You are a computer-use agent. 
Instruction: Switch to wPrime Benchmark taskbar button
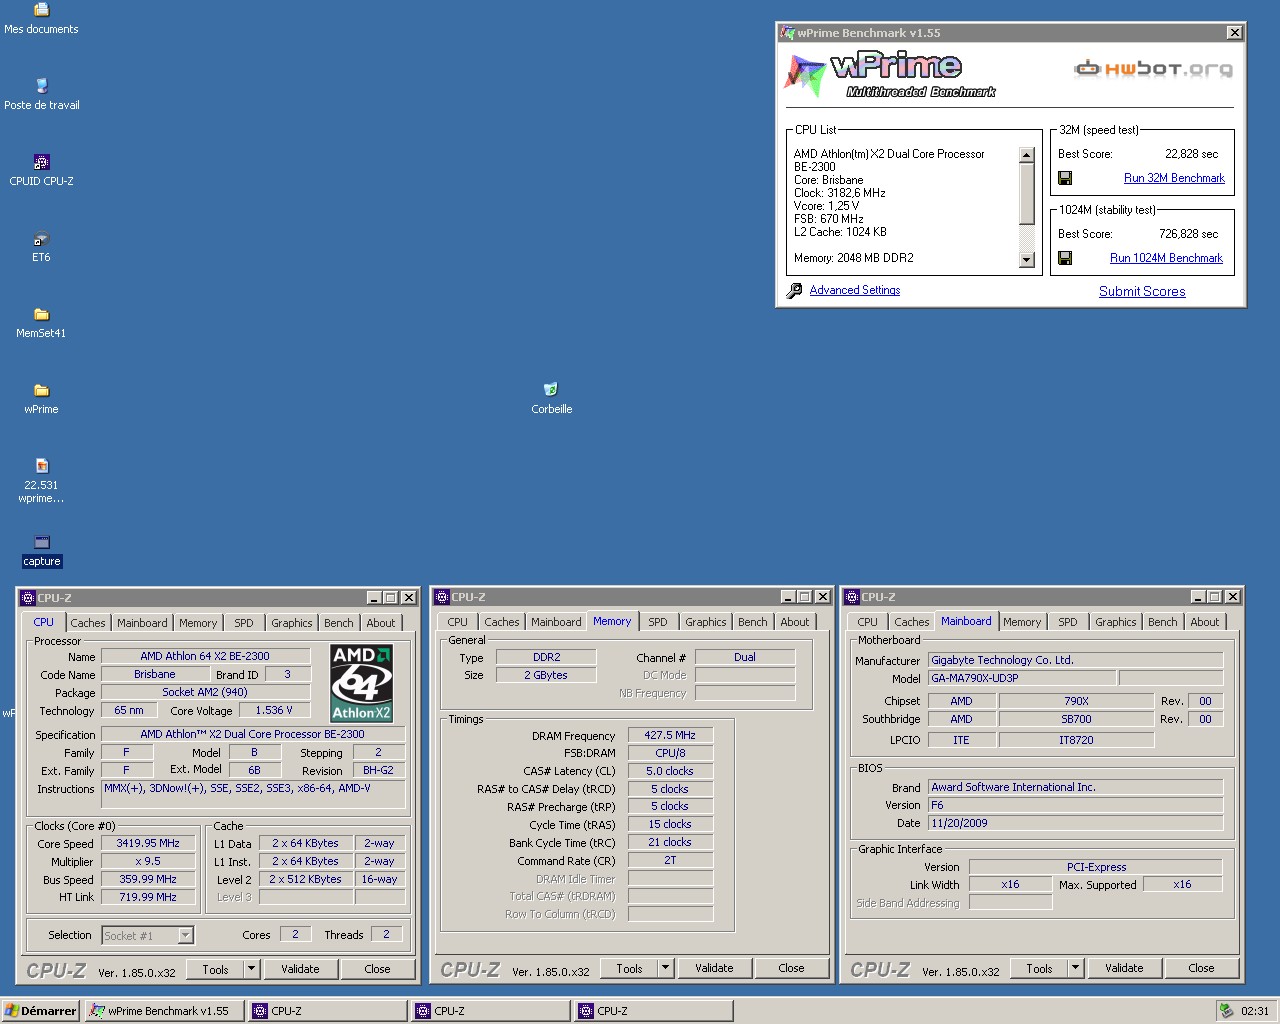click(165, 1011)
